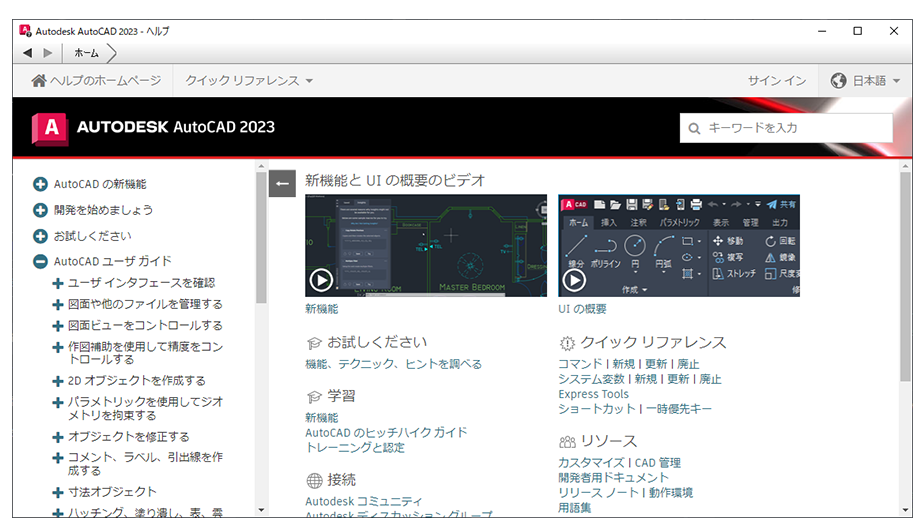Open 新機能 video thumbnail

click(426, 245)
